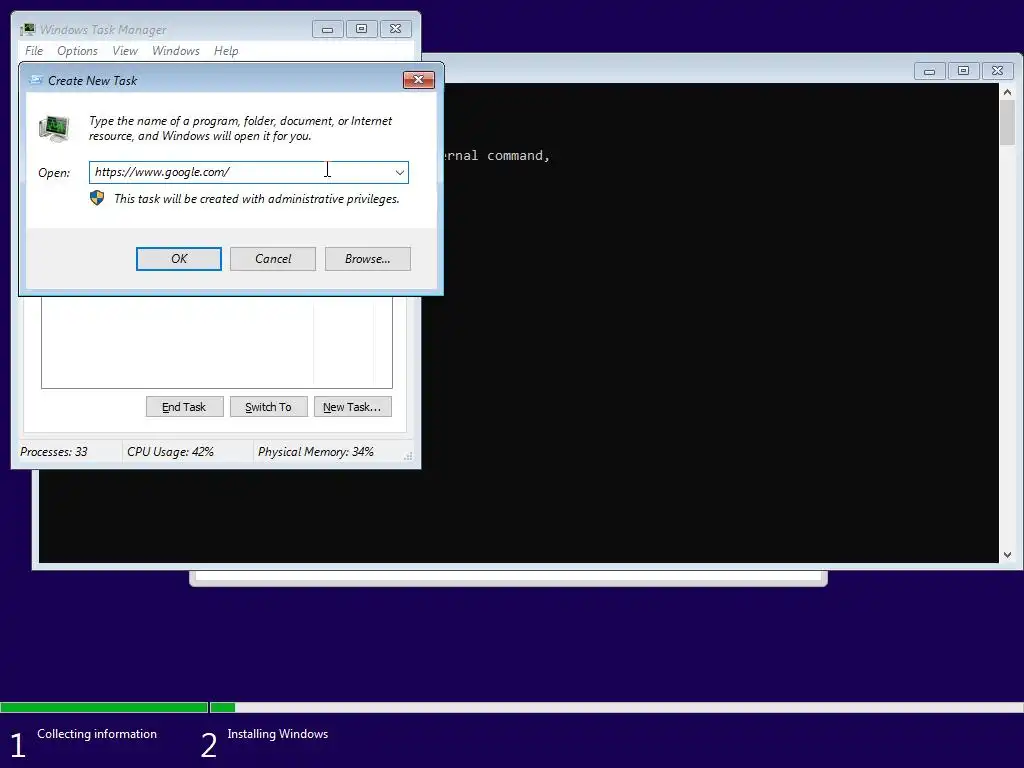The height and width of the screenshot is (768, 1024).
Task: Open the Browse... file picker
Action: point(368,259)
